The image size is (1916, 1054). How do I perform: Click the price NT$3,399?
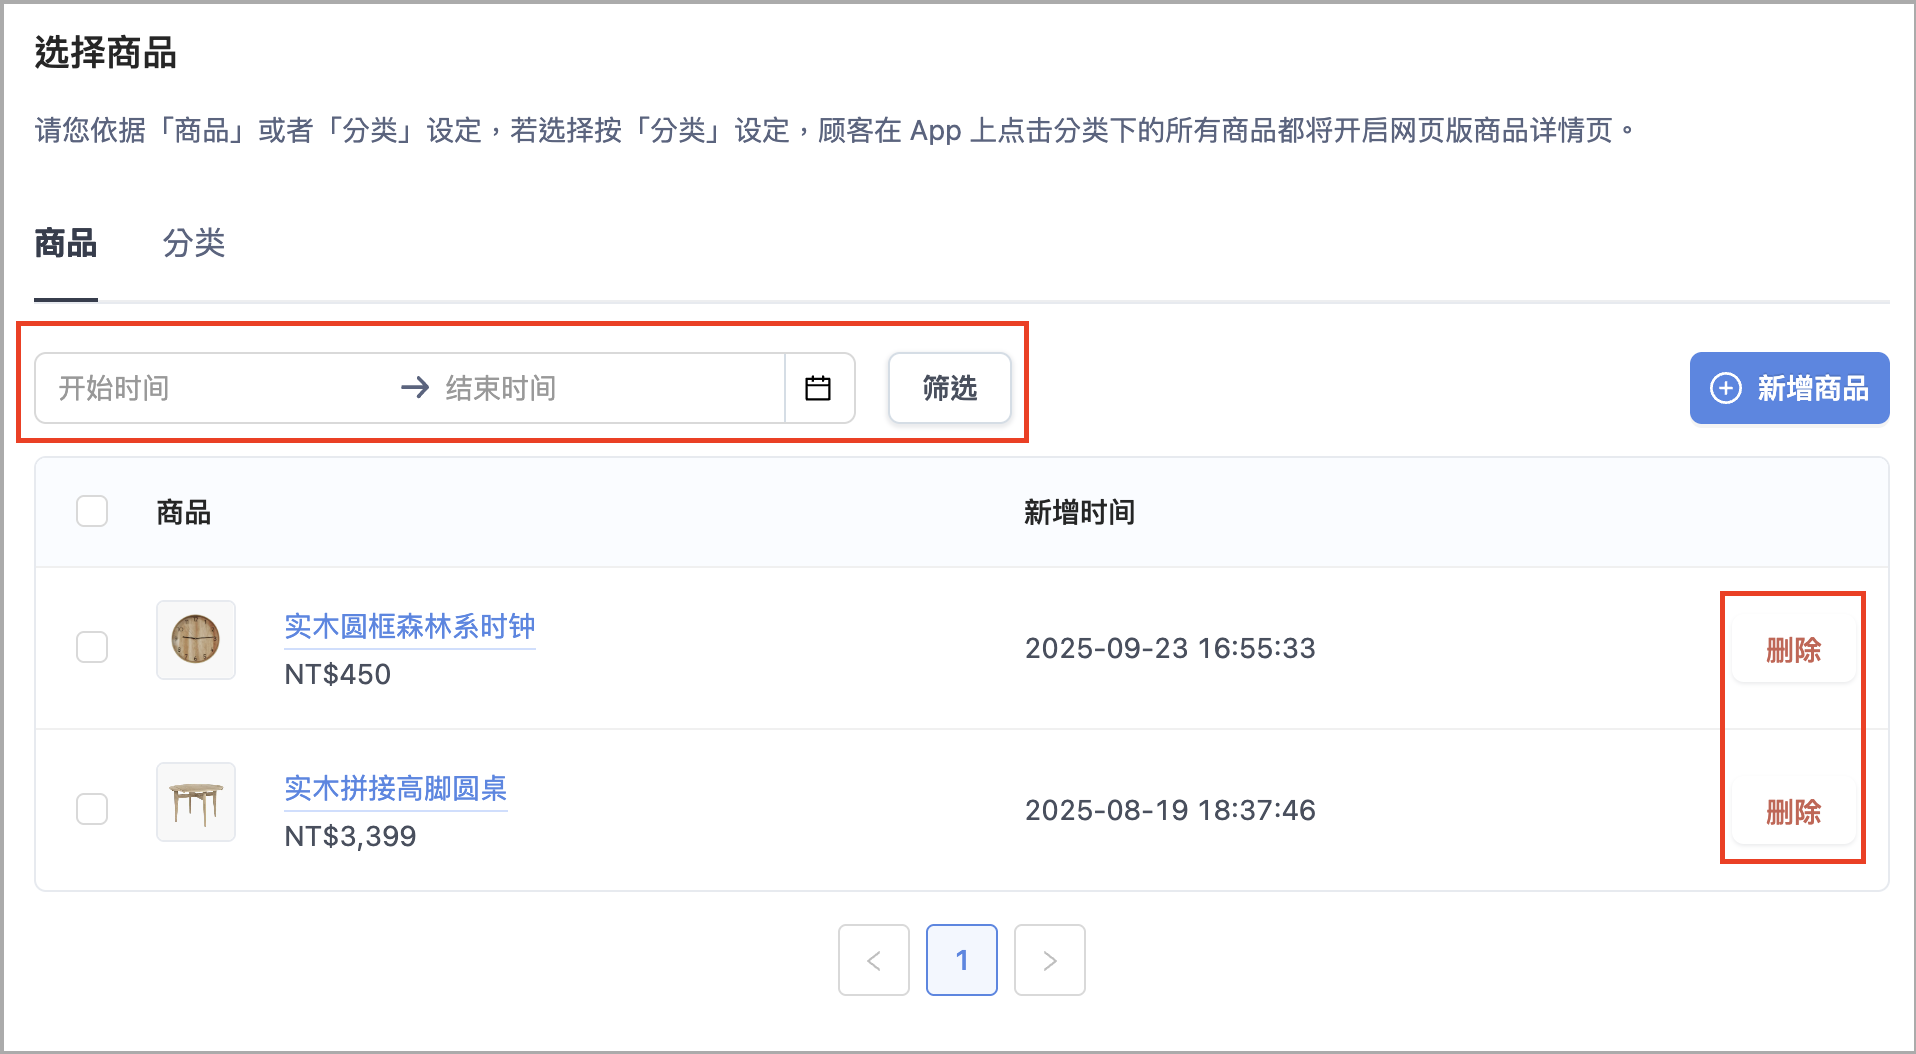click(350, 836)
